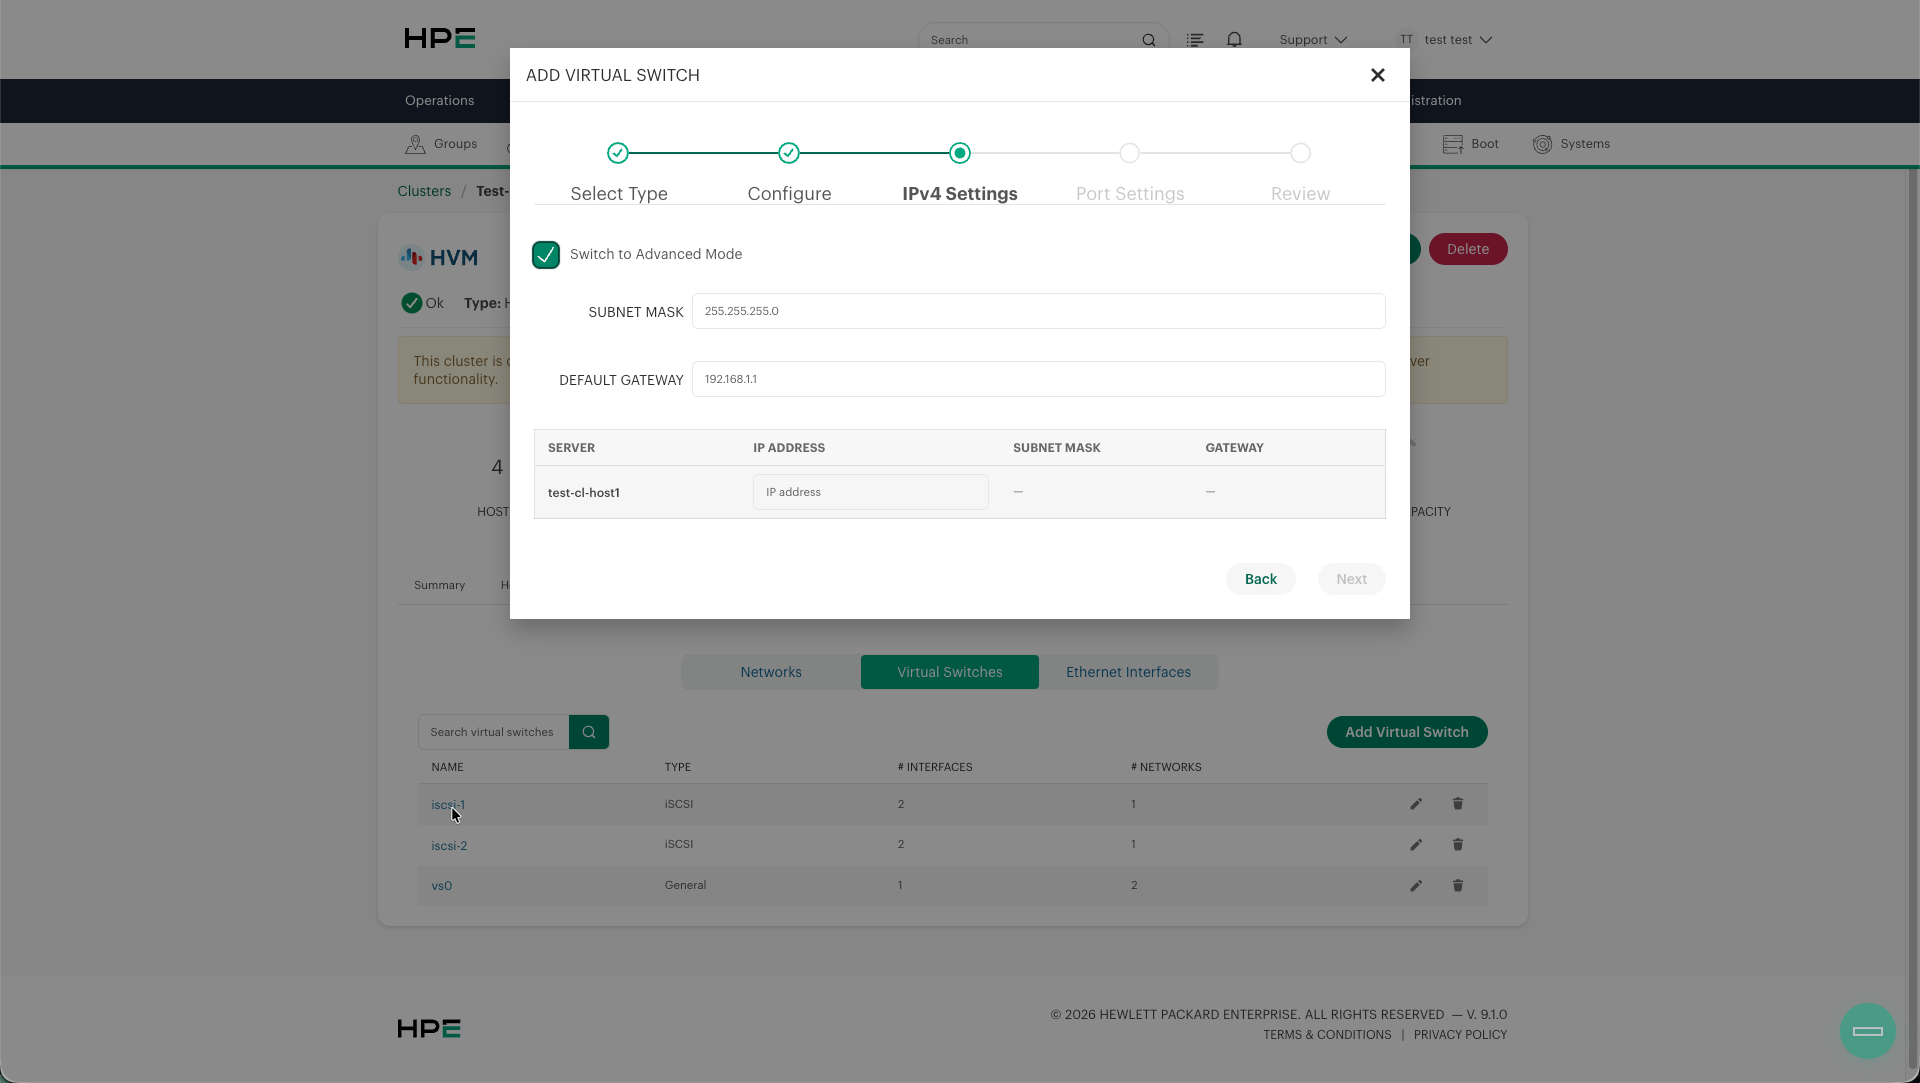Click the IP address field for test-cl-host1
The height and width of the screenshot is (1083, 1920).
coord(871,492)
